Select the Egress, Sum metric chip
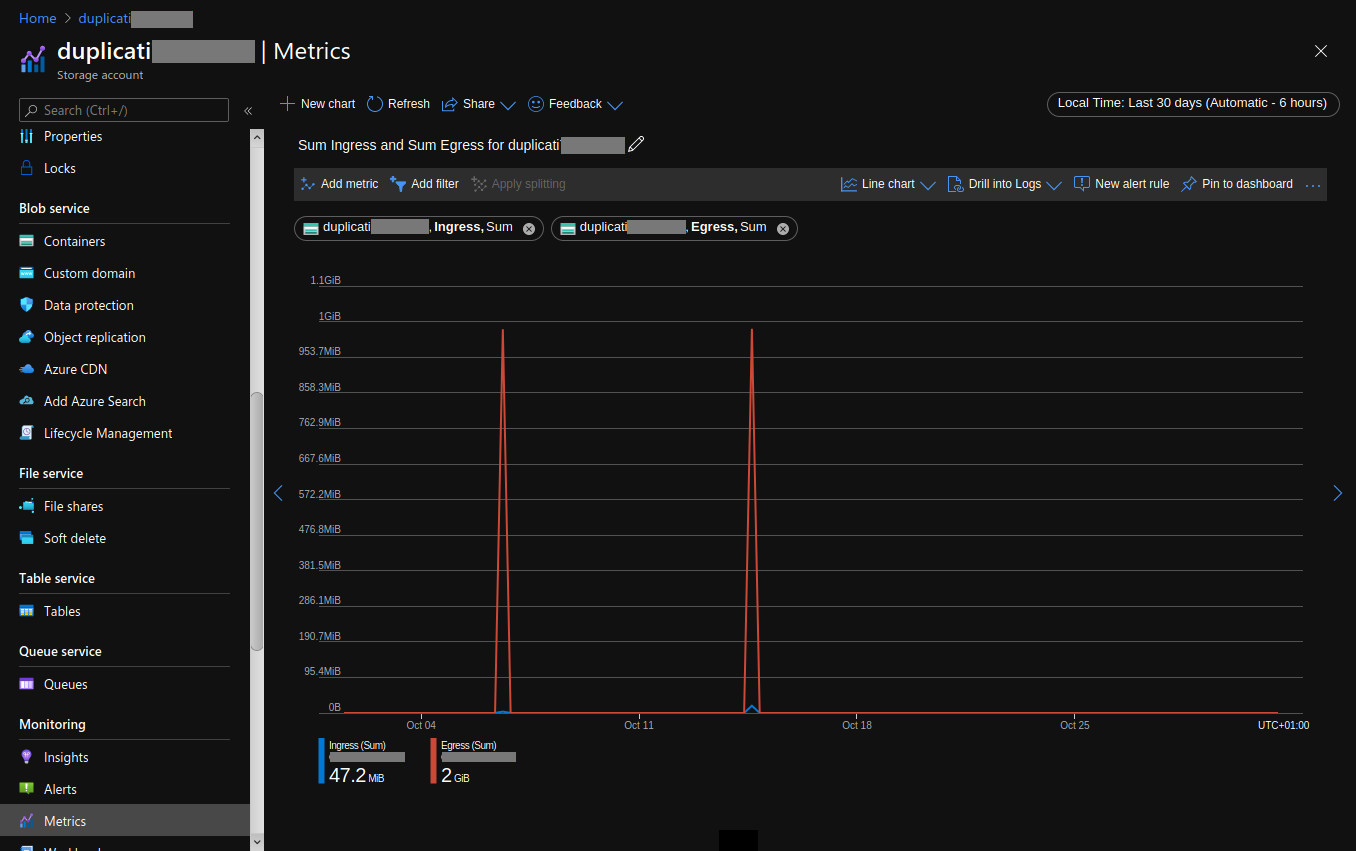The width and height of the screenshot is (1356, 851). (x=674, y=228)
